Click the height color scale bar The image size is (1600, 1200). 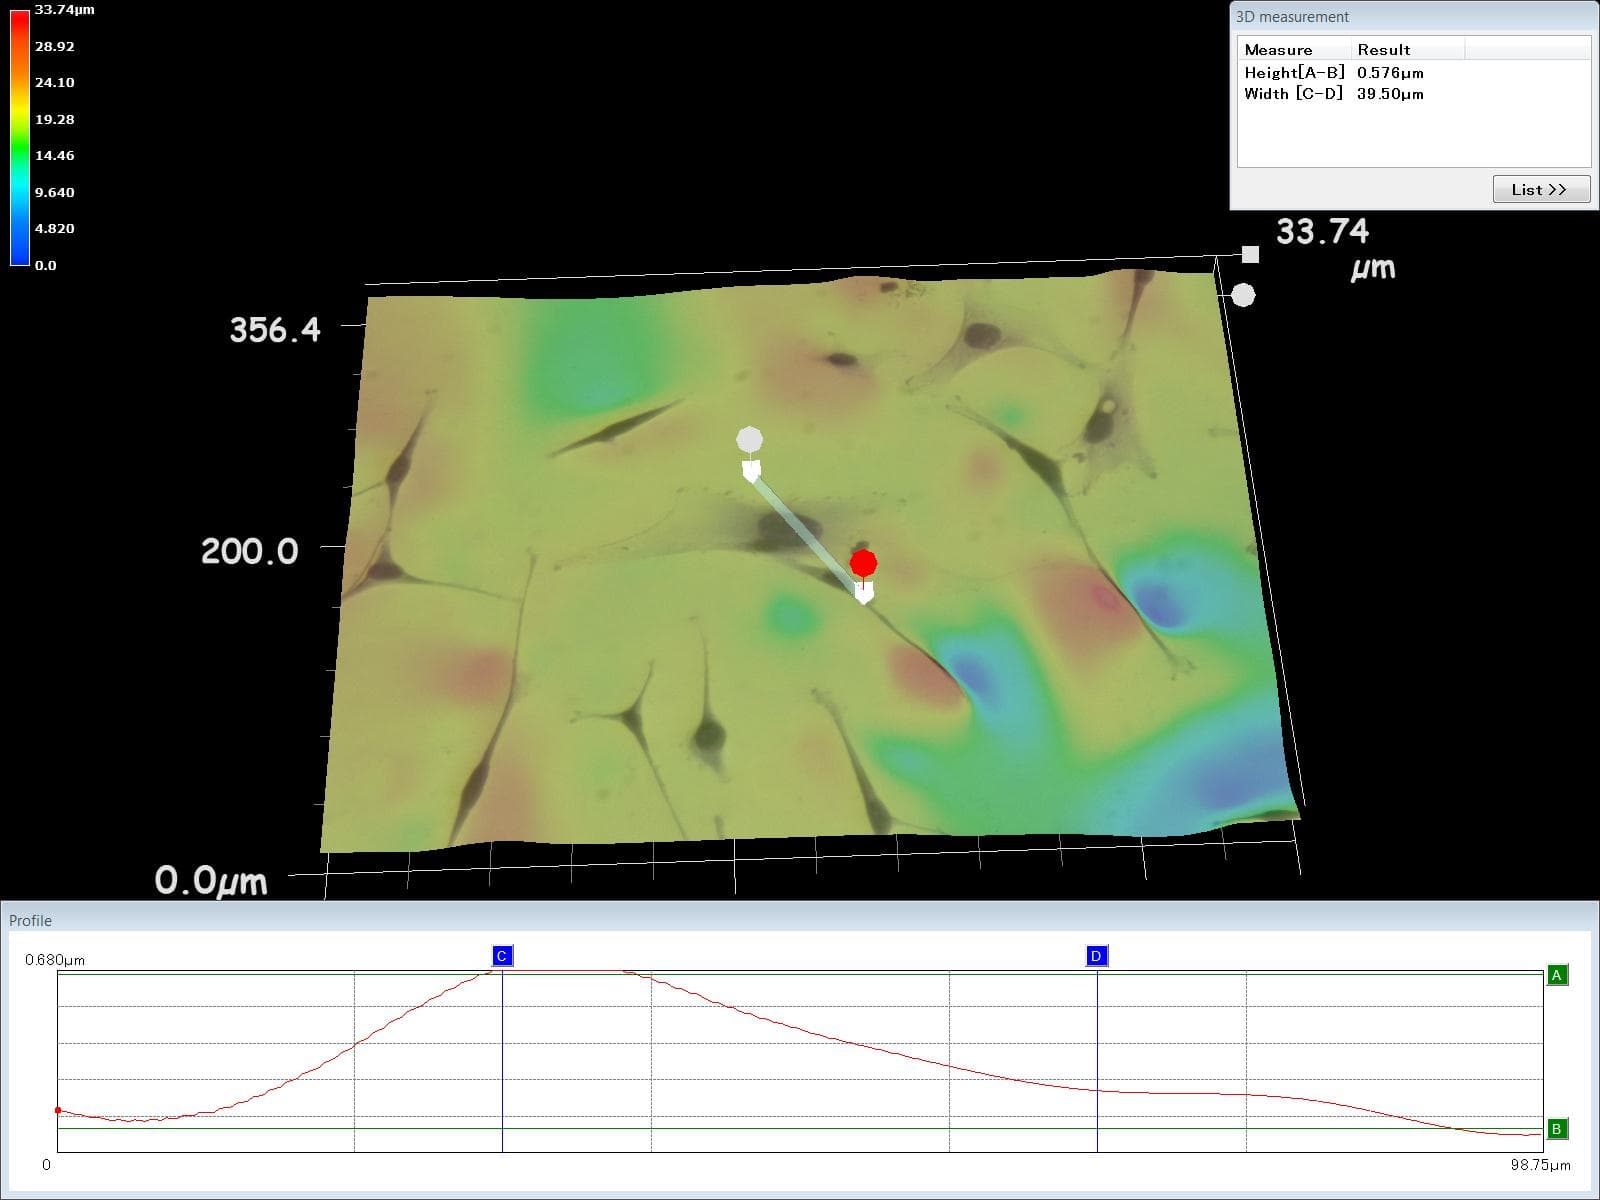click(20, 137)
